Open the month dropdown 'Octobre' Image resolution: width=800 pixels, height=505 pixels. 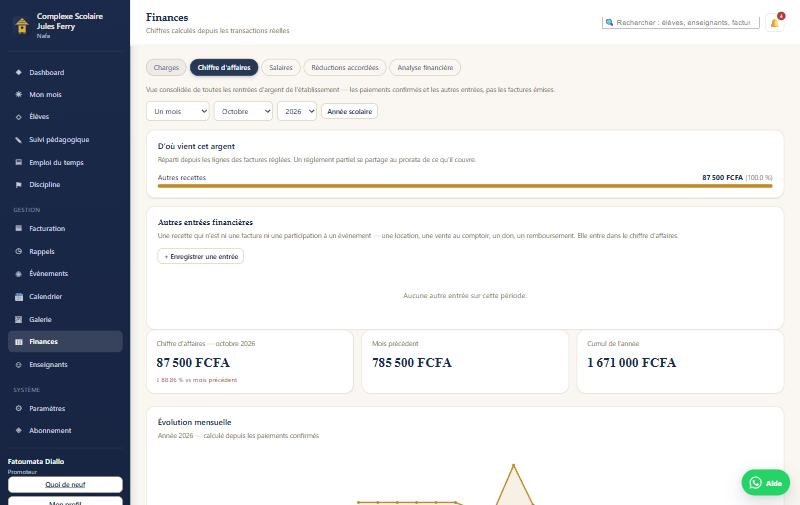[243, 111]
